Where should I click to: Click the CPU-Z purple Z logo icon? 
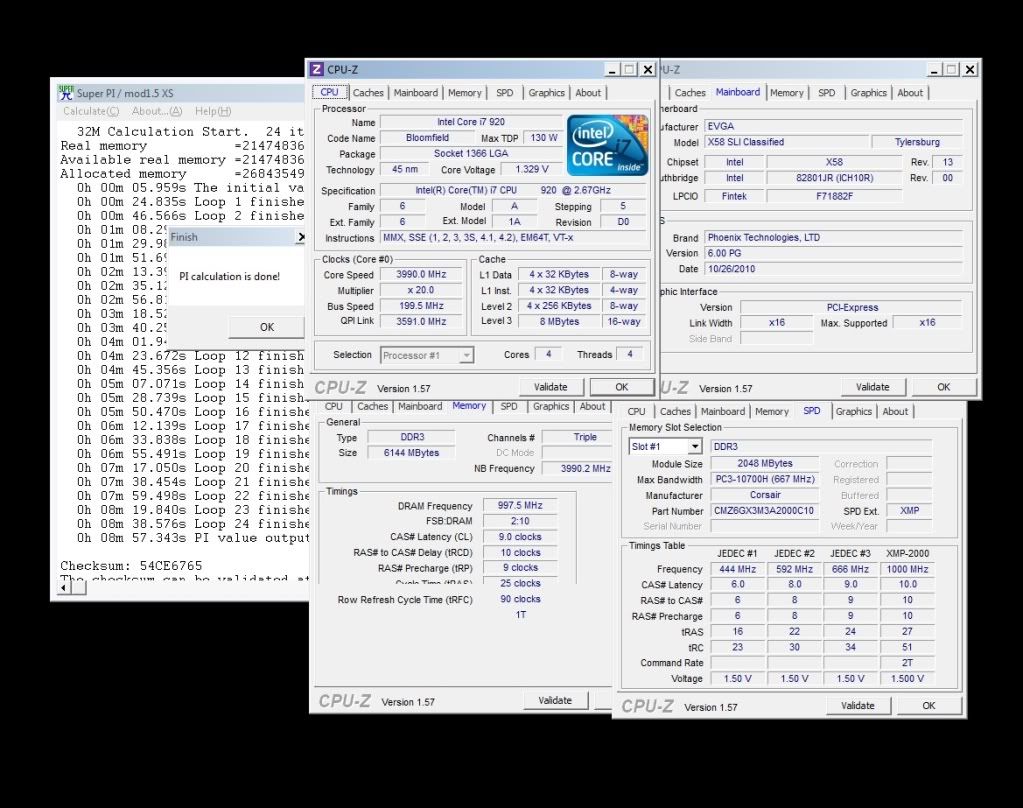(x=316, y=69)
